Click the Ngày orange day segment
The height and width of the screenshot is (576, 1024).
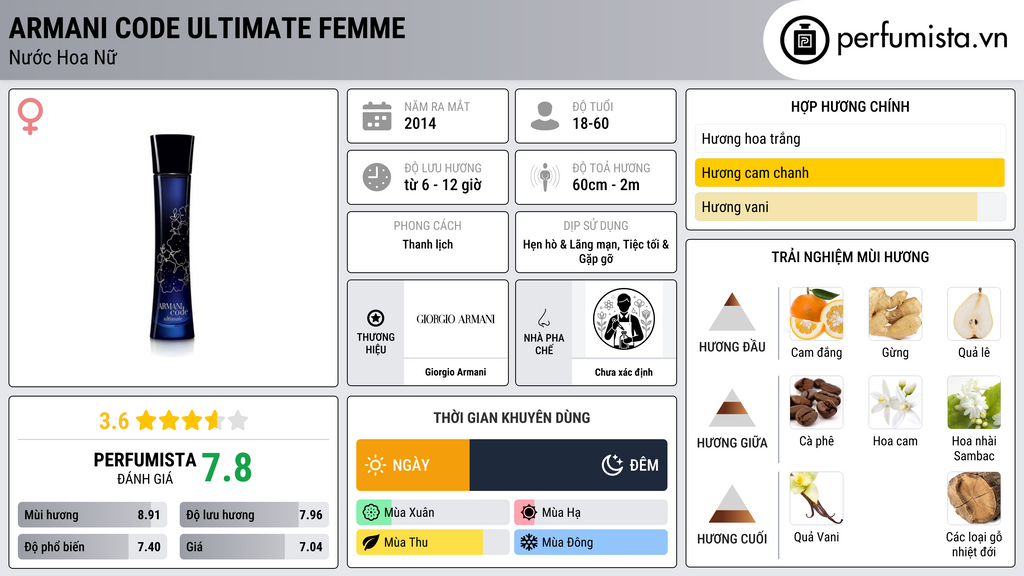coord(413,465)
